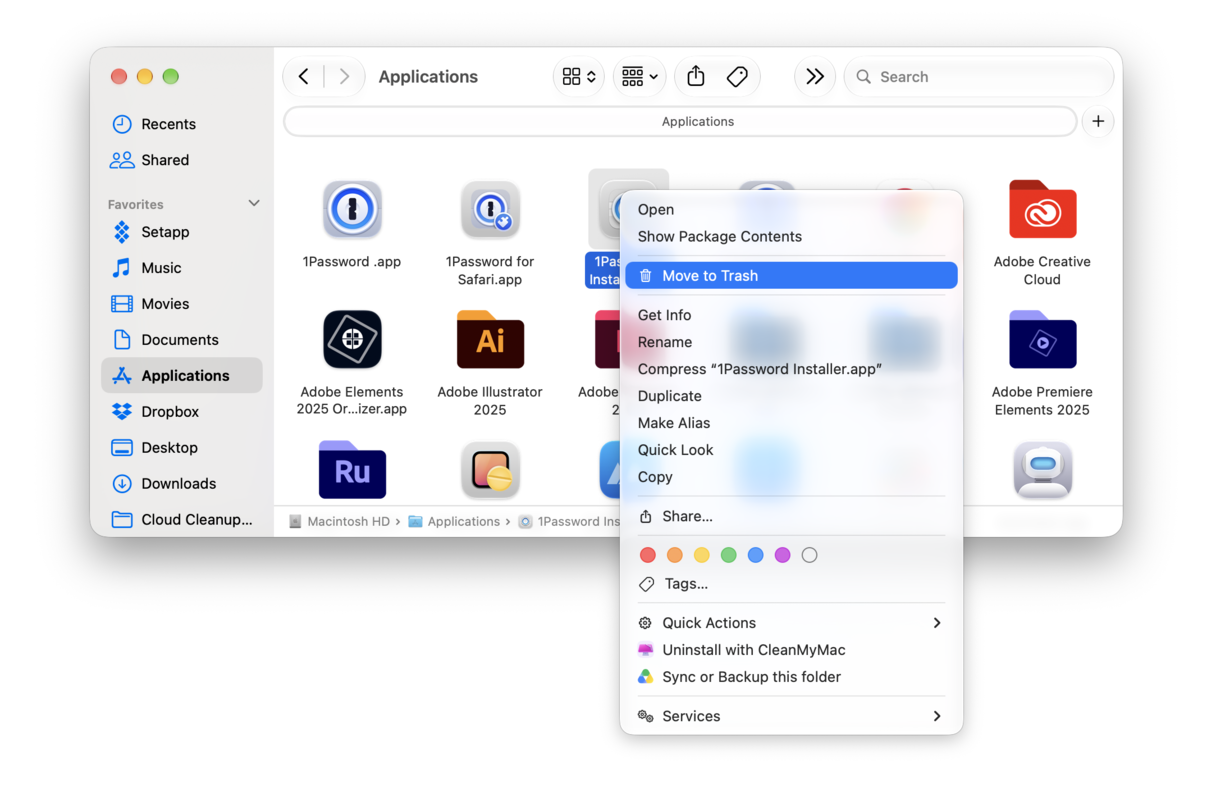Click the Share toolbar icon
The width and height of the screenshot is (1216, 801).
click(x=696, y=76)
